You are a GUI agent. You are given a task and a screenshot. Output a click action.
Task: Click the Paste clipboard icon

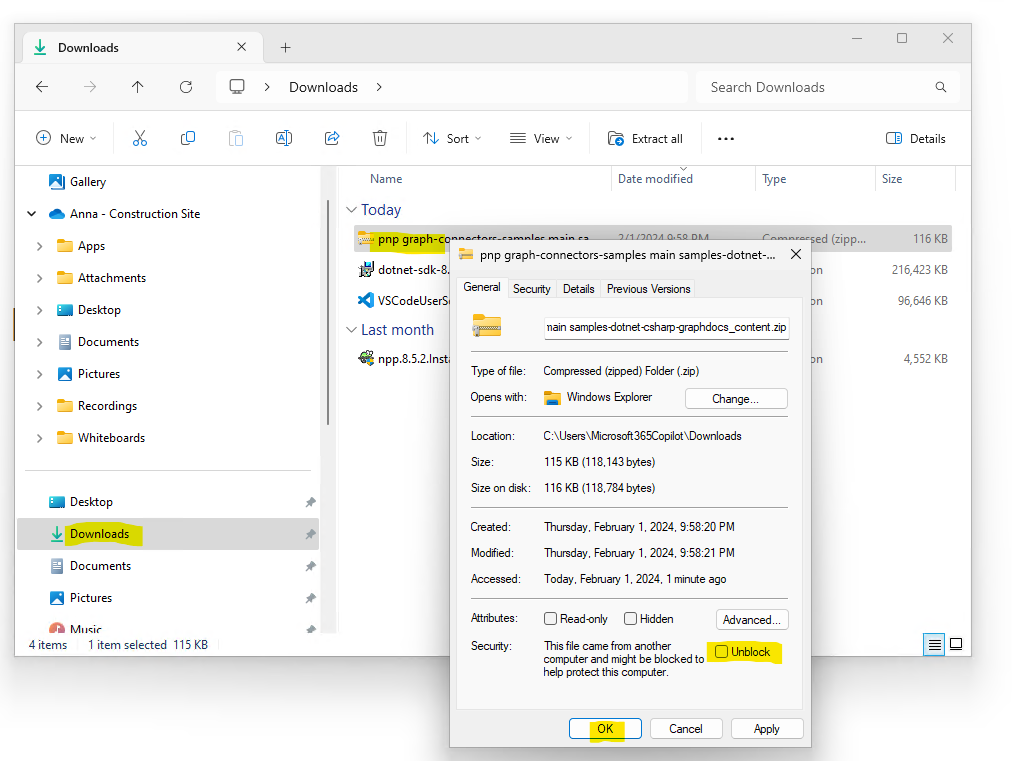click(x=236, y=138)
